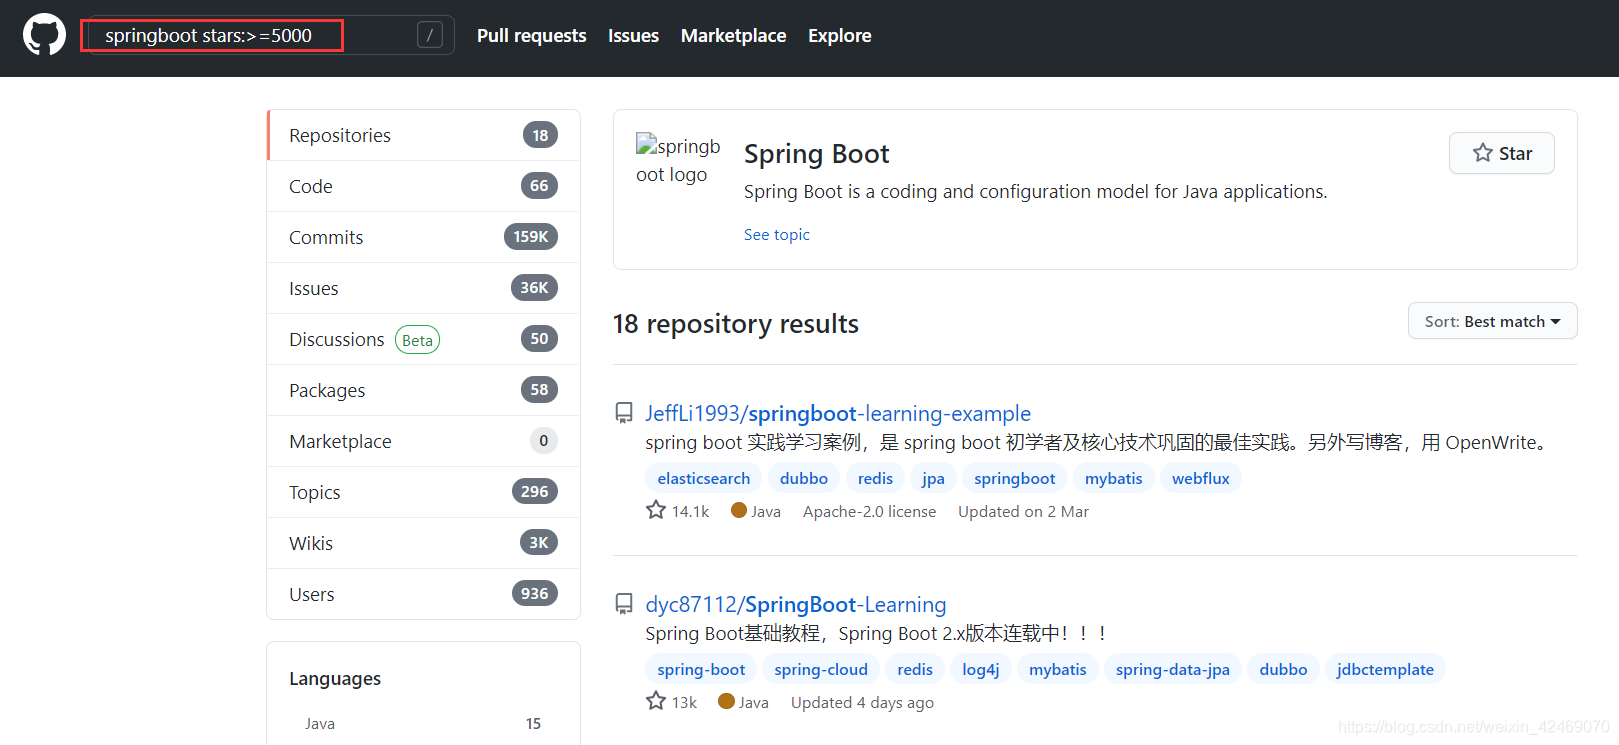Click repository icon beside dyc87112 result
Screen dimensions: 1619x745
click(624, 604)
